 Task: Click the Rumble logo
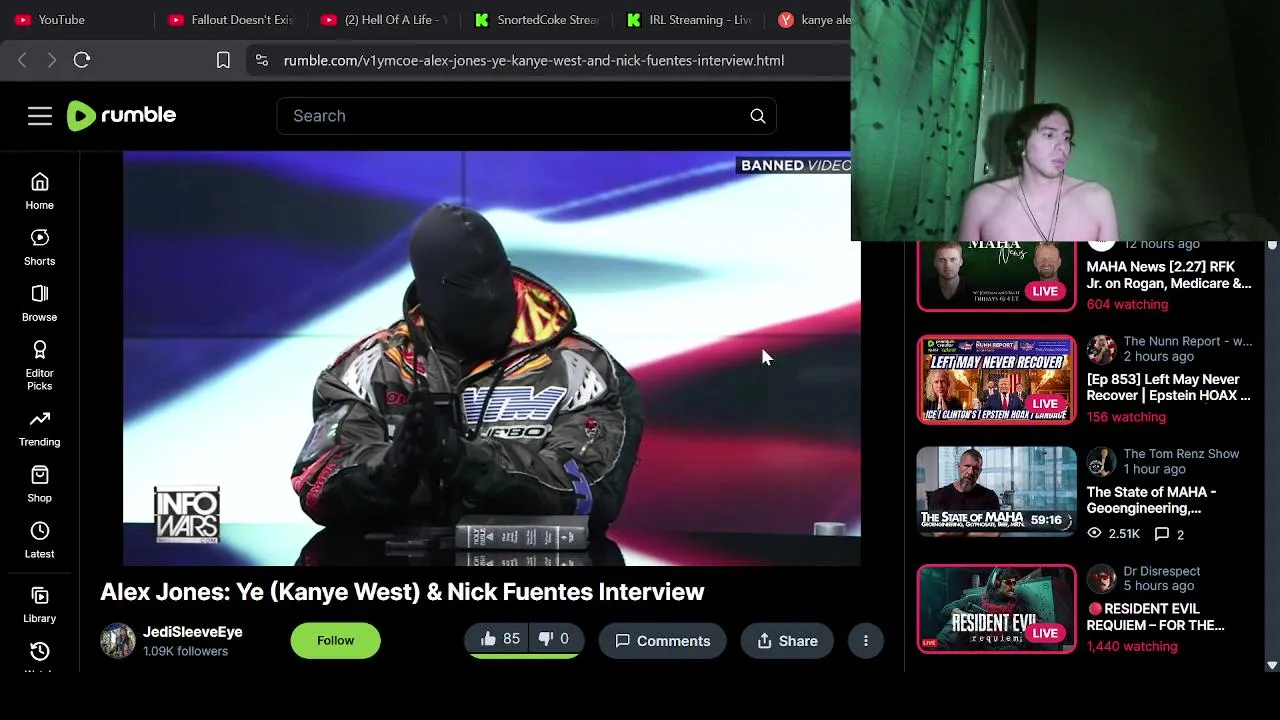122,116
